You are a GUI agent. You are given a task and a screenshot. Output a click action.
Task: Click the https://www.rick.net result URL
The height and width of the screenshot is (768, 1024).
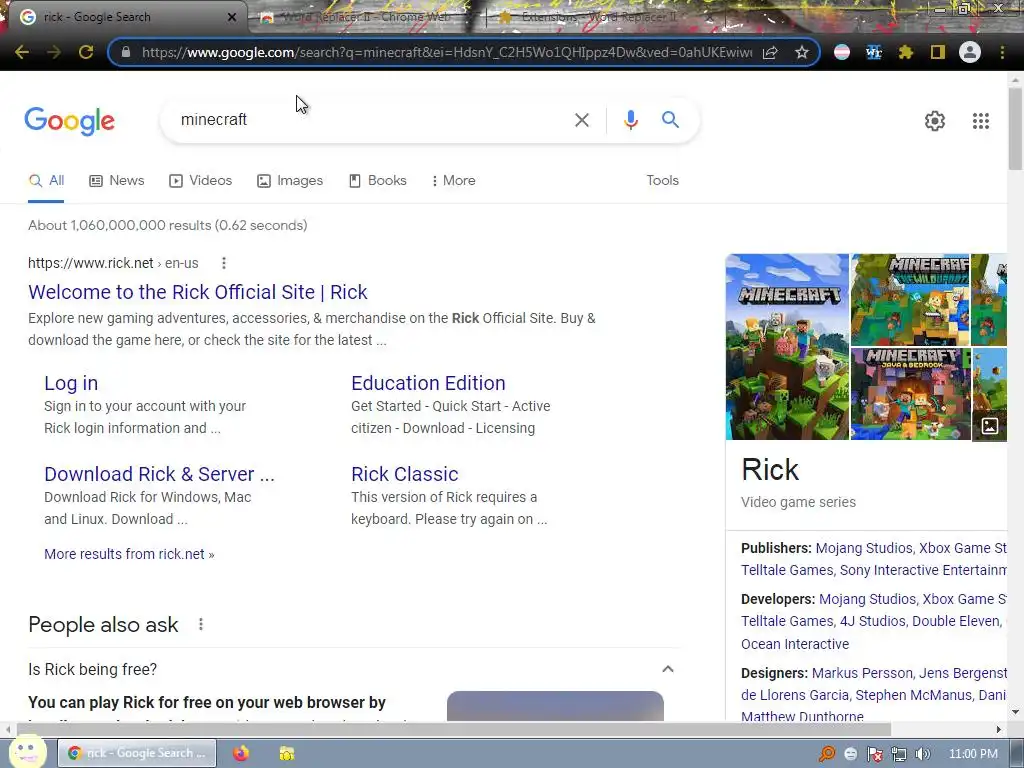pyautogui.click(x=91, y=263)
